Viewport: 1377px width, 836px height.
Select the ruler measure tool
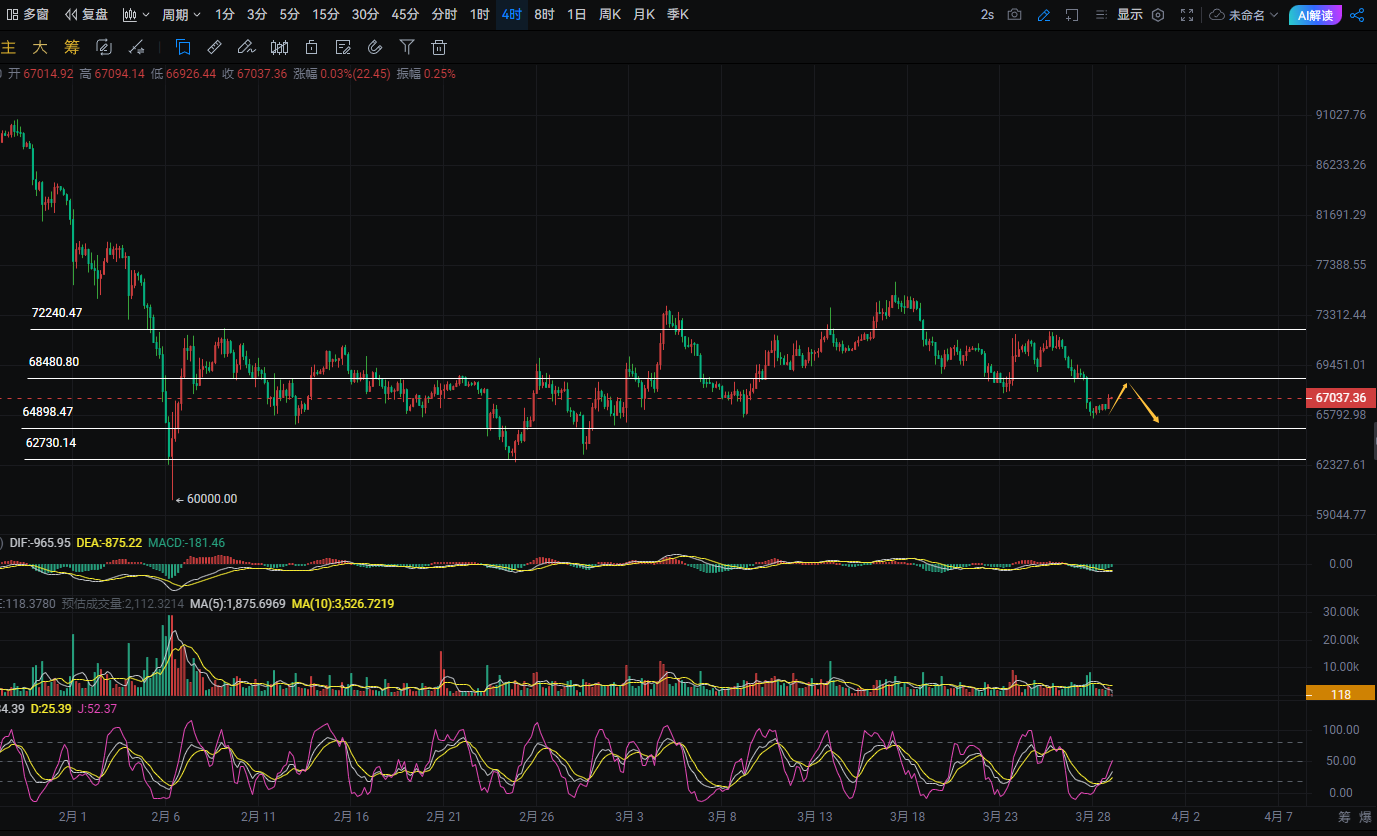(214, 47)
